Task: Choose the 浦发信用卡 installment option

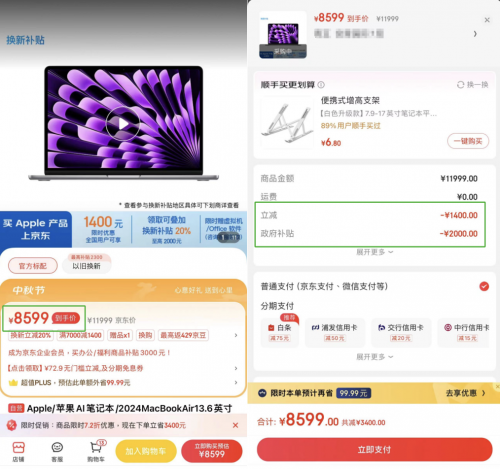Action: point(335,332)
